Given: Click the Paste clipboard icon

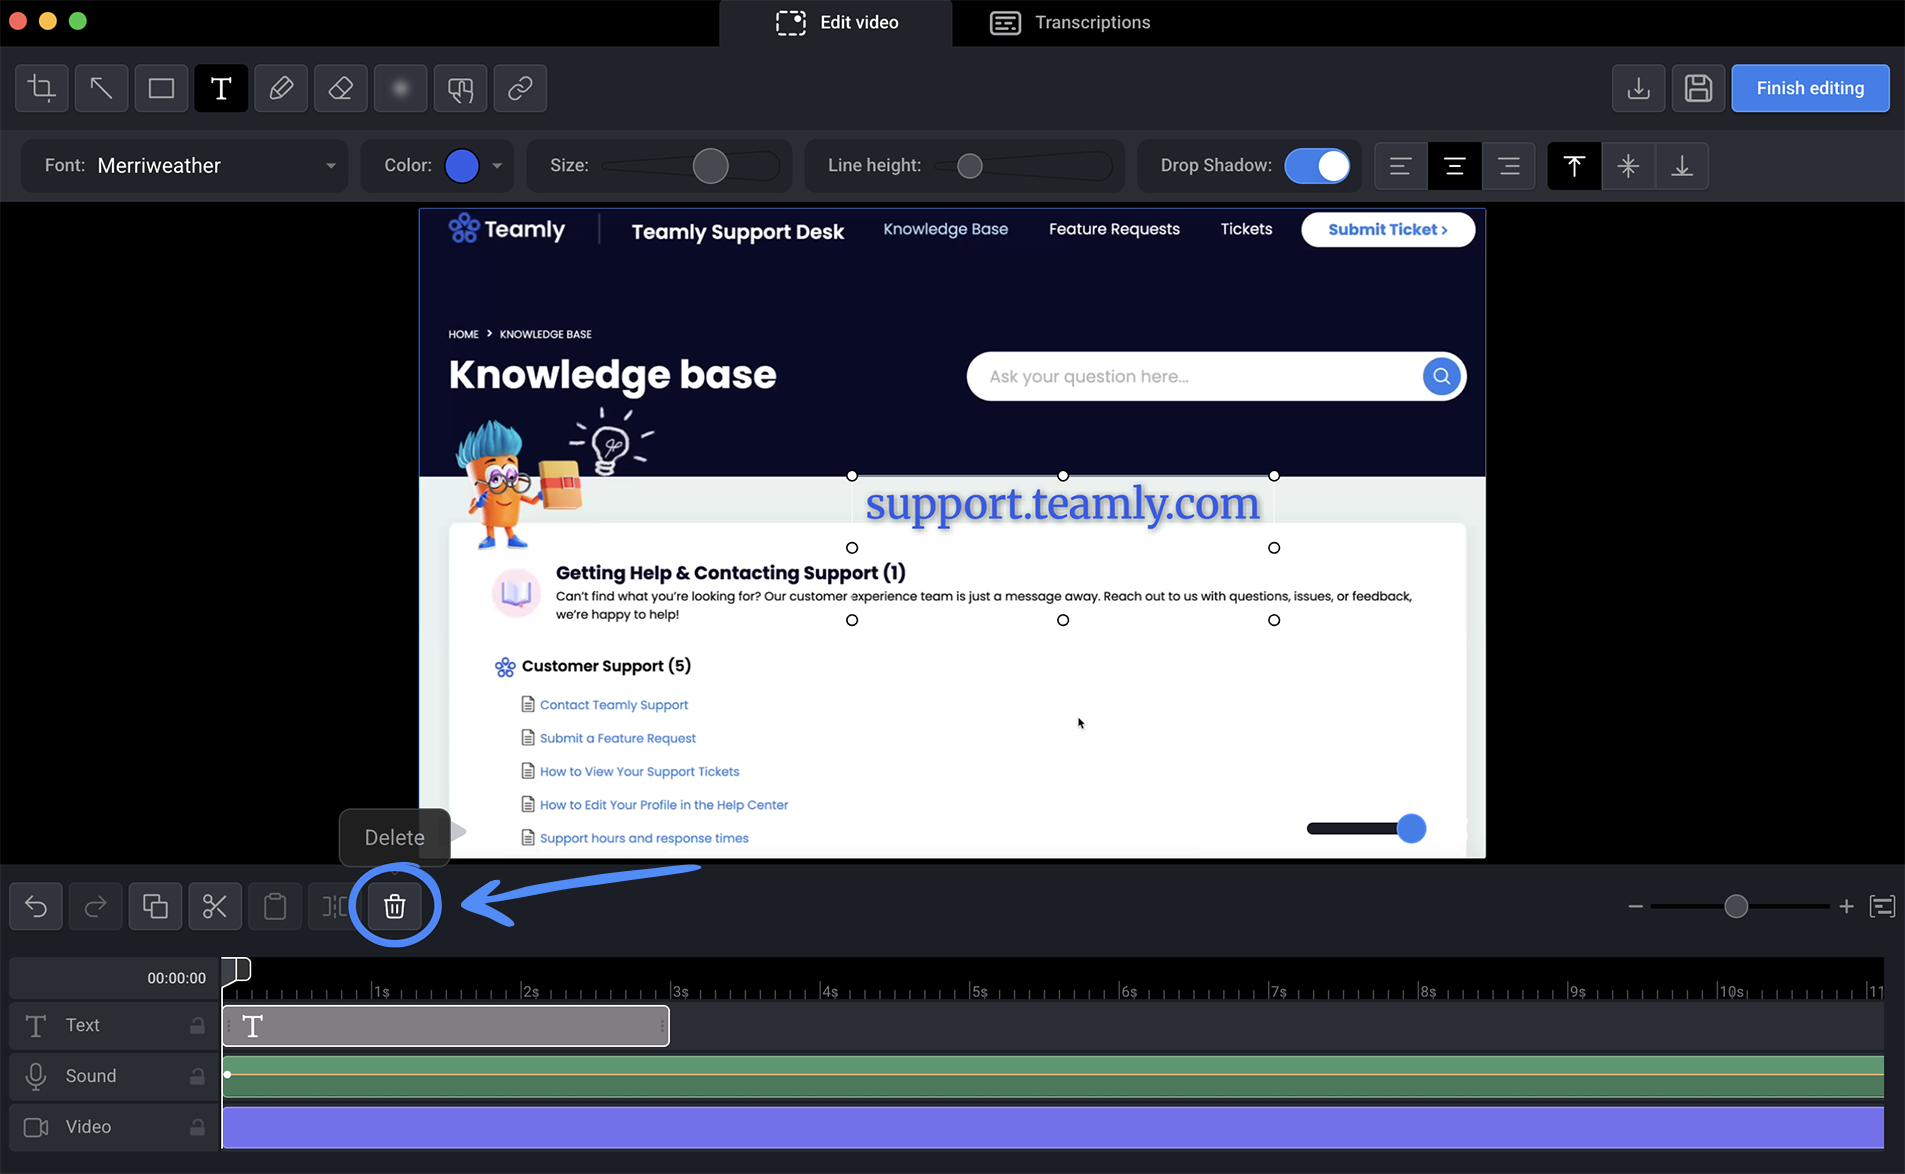Looking at the screenshot, I should tap(275, 907).
